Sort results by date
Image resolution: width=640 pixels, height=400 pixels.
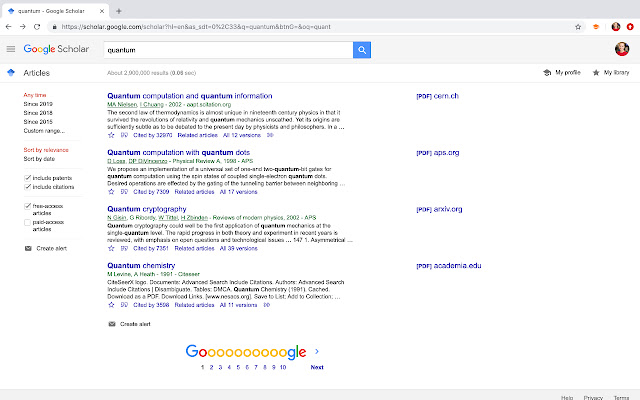coord(39,159)
